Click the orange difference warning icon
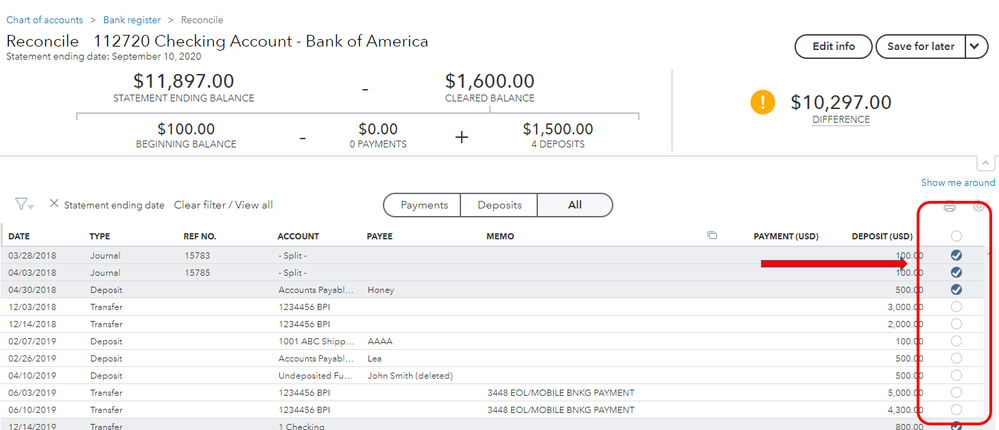 pyautogui.click(x=764, y=102)
